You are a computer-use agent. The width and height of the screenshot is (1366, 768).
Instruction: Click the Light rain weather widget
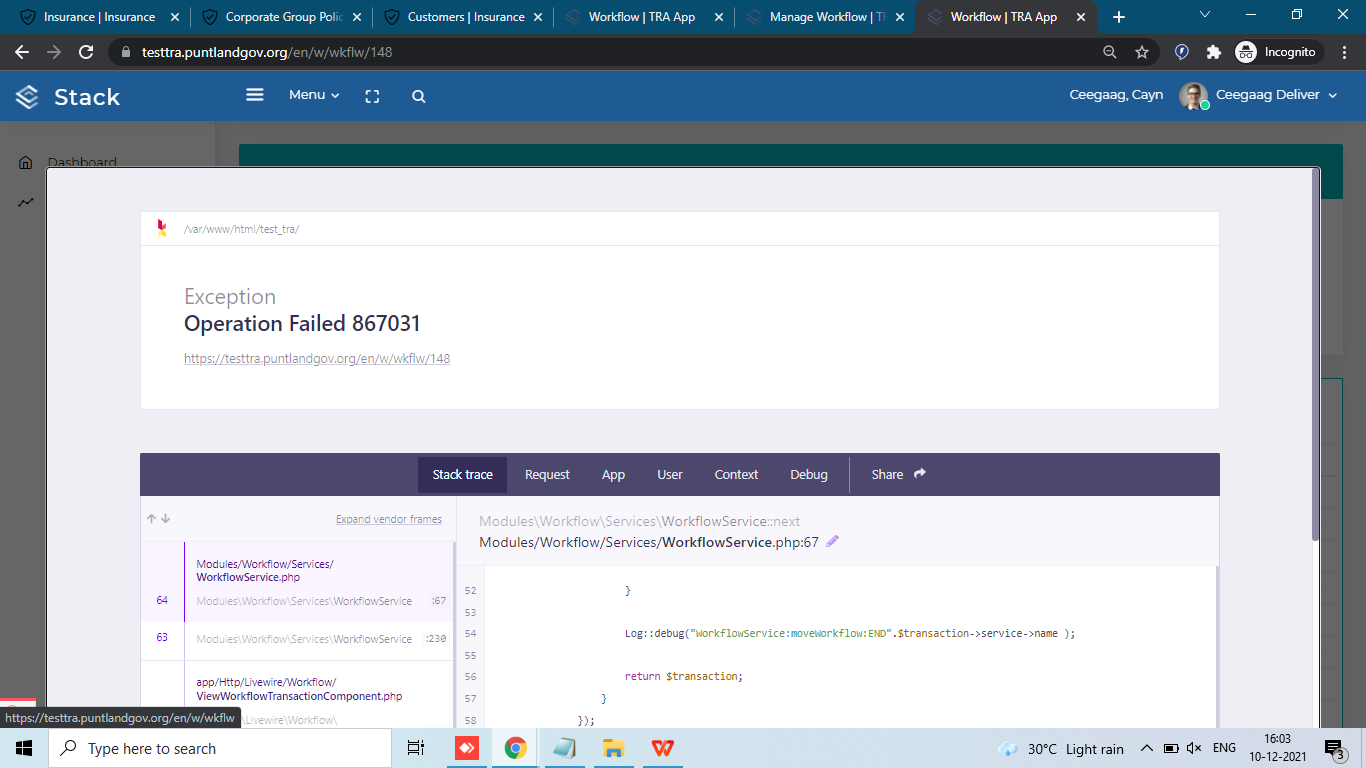pyautogui.click(x=1061, y=748)
